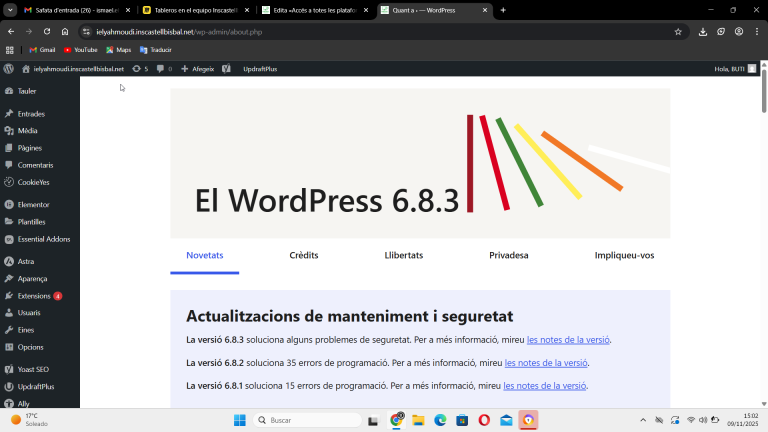
Task: Open release notes link for version 6.8.2
Action: pos(545,363)
